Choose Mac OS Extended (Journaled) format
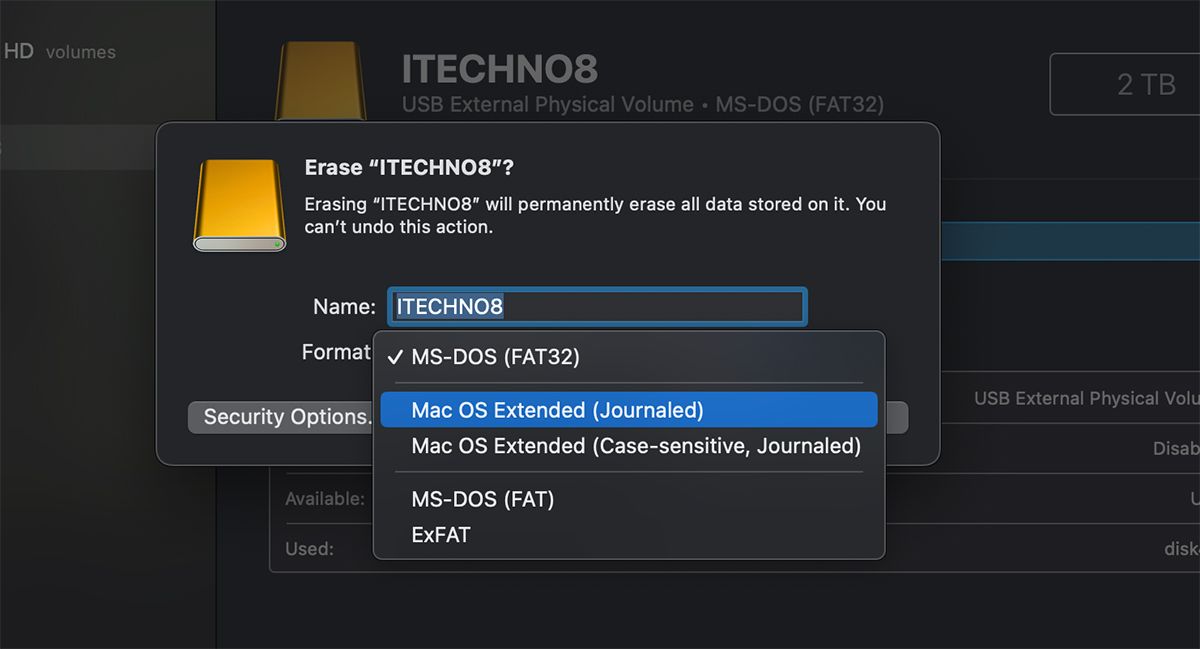The height and width of the screenshot is (649, 1200). click(629, 410)
